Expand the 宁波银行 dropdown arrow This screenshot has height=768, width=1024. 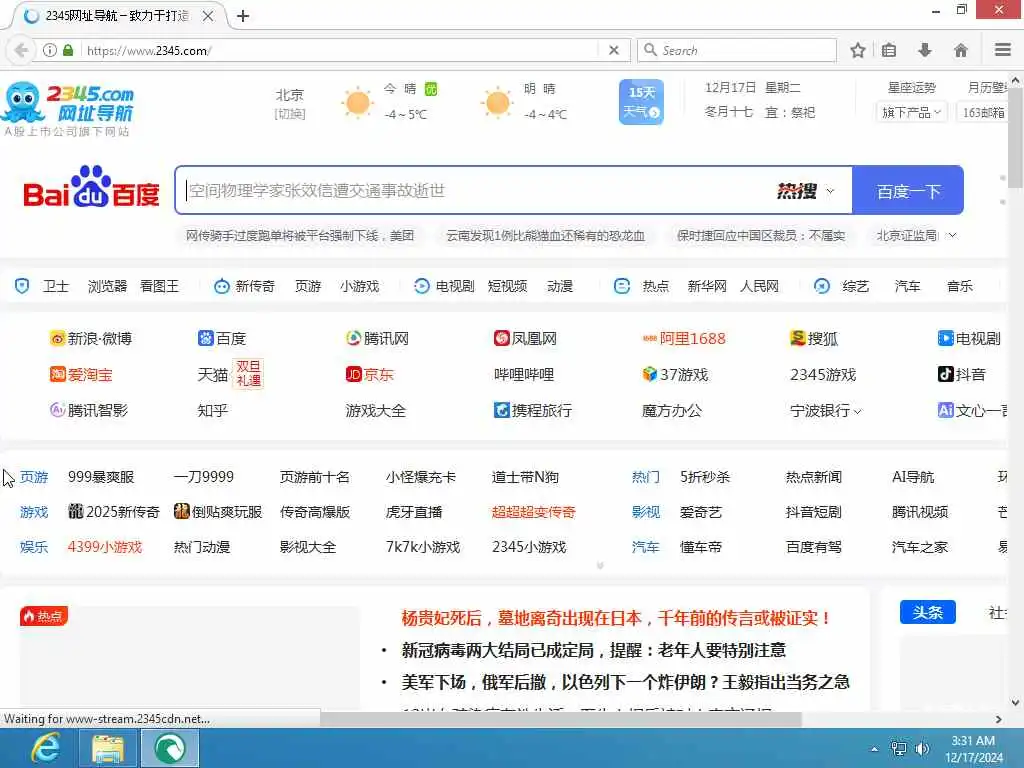click(x=857, y=411)
